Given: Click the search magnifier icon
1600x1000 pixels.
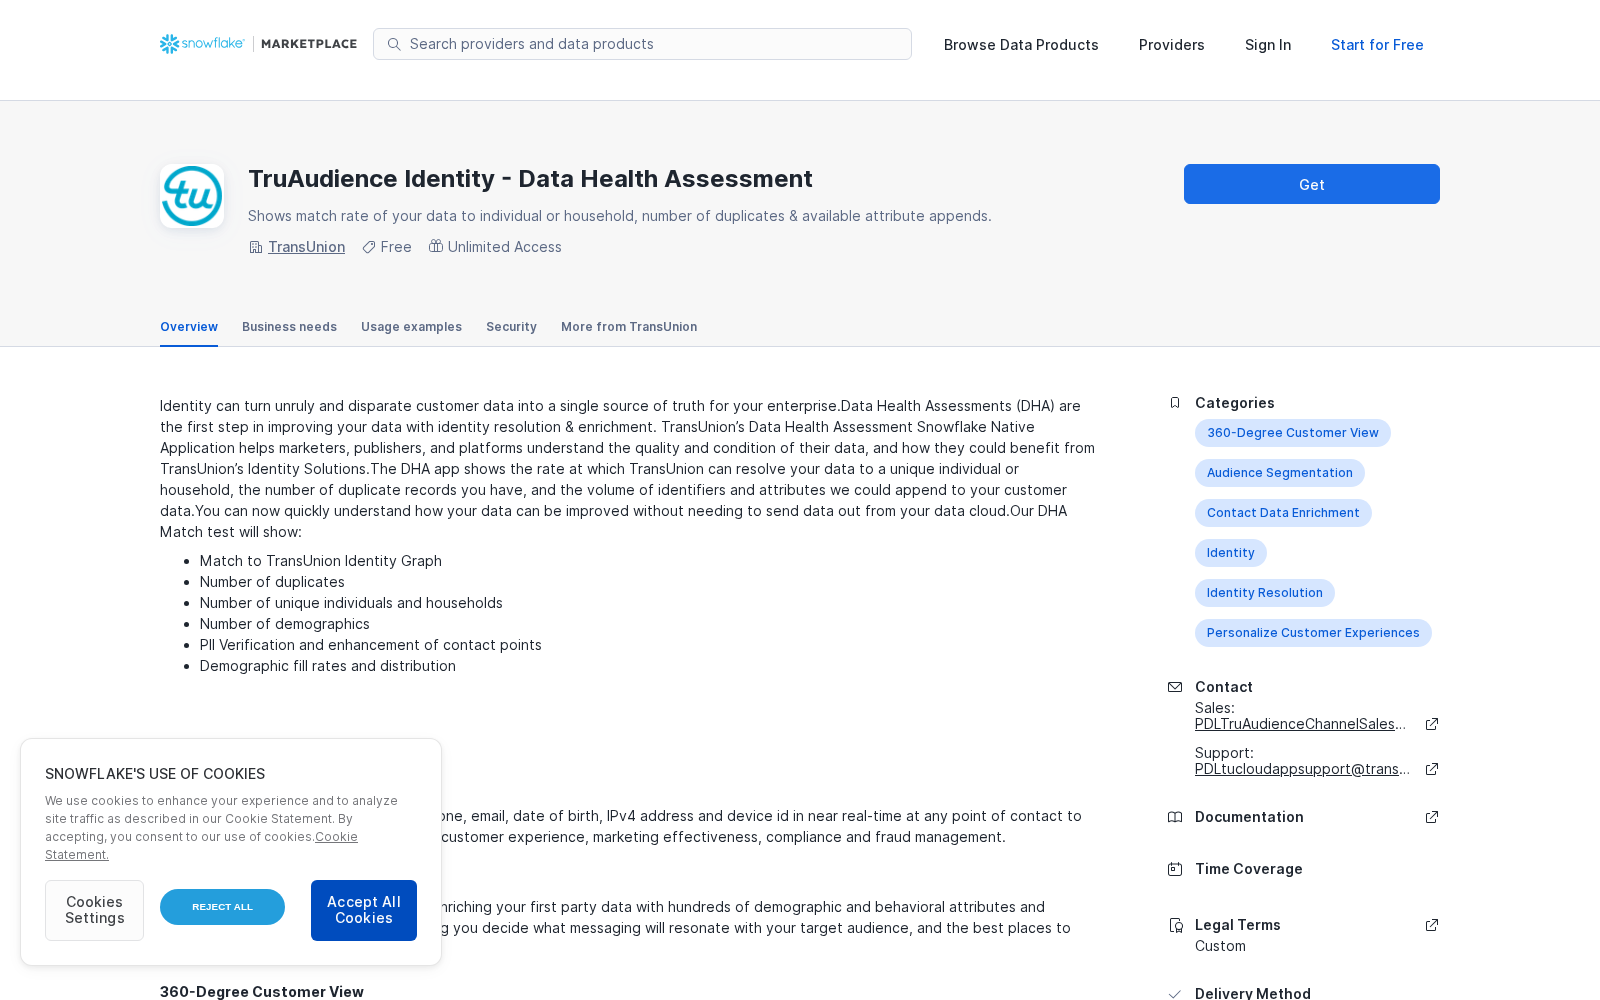Looking at the screenshot, I should point(394,44).
